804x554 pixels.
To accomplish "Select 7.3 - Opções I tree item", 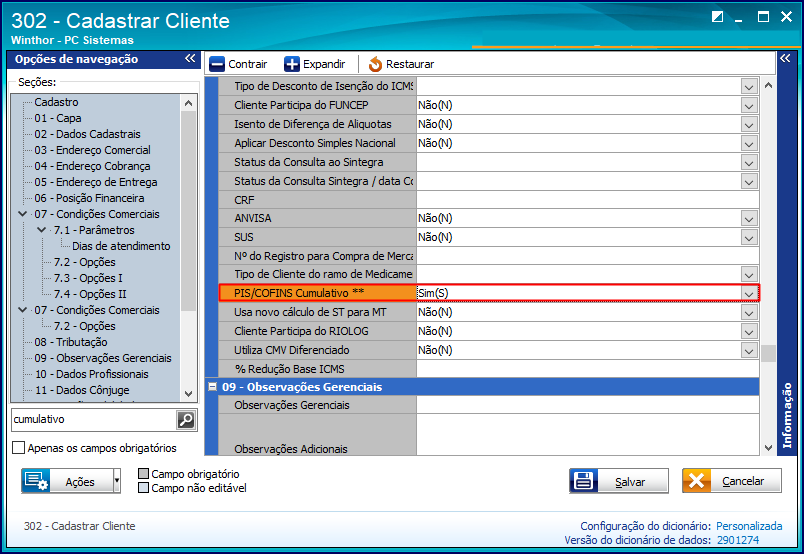I will (88, 278).
